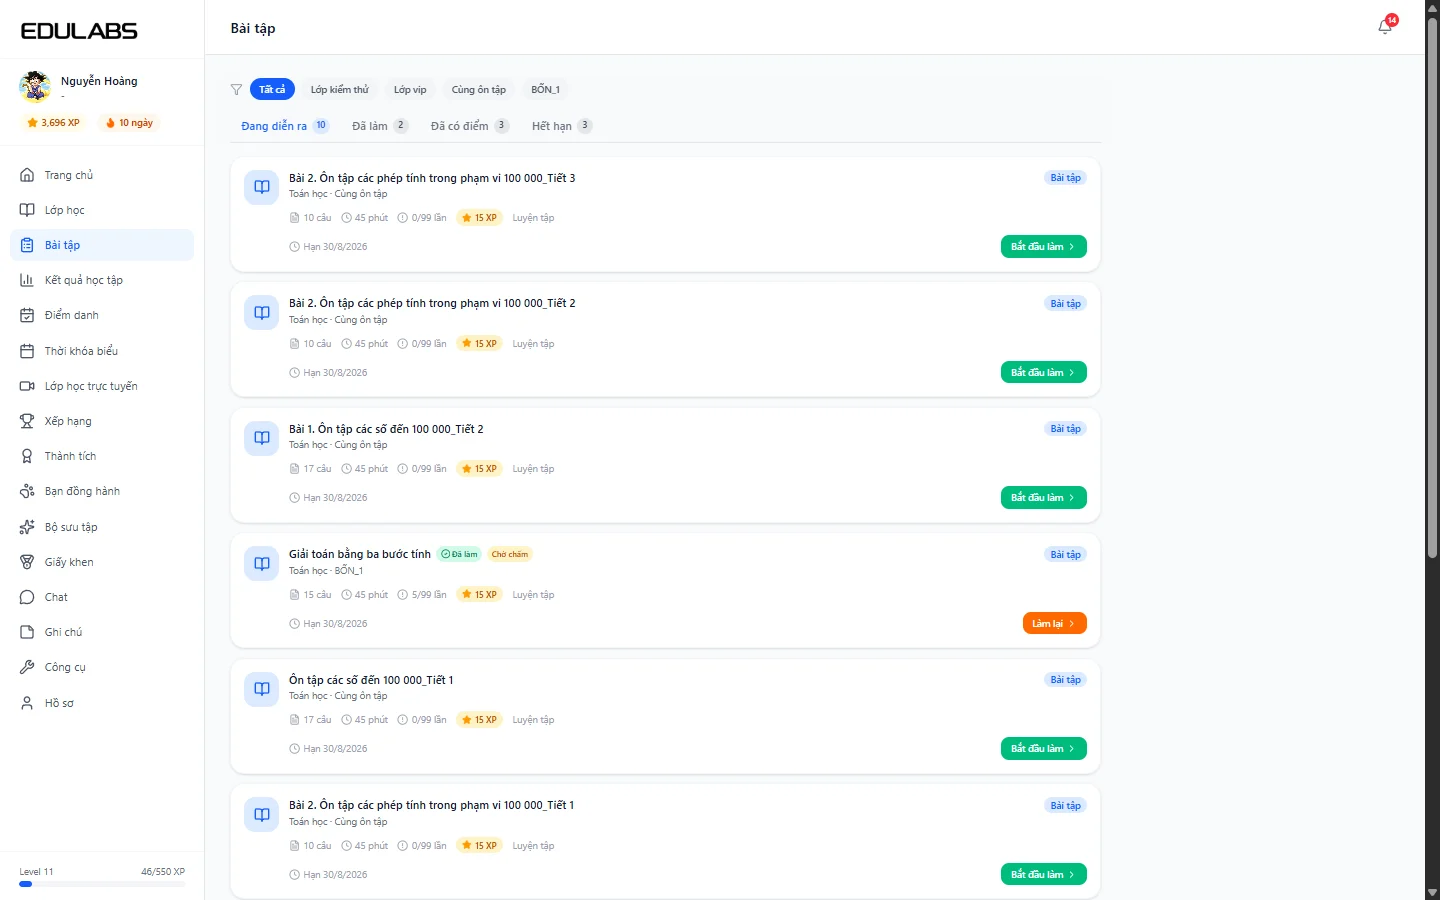Open title Bài 1. Ôn tập các số đến 100 000_Tiết 2
This screenshot has width=1440, height=900.
(x=386, y=429)
